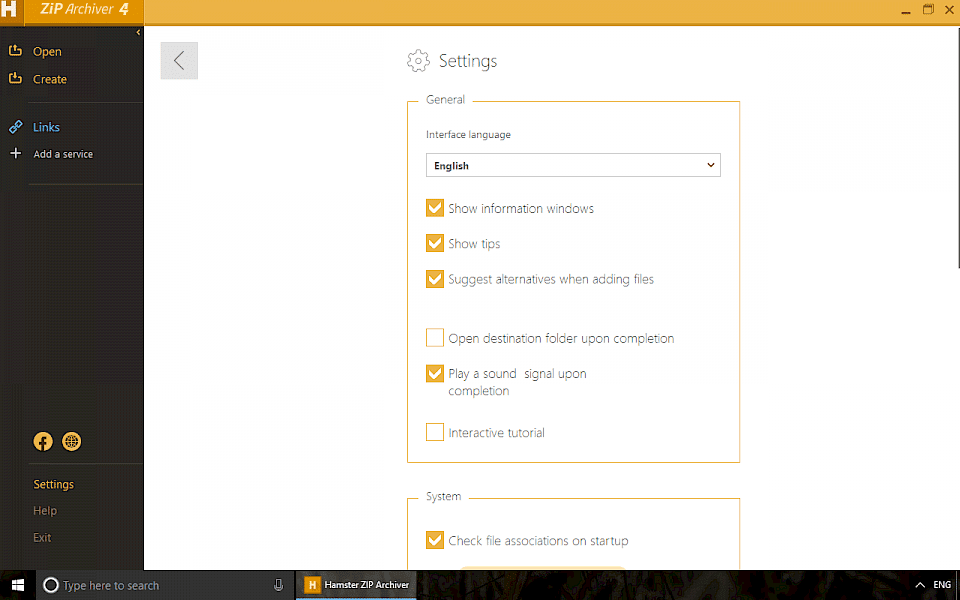The image size is (960, 600).
Task: Click the Hamster H logo icon
Action: click(x=9, y=9)
